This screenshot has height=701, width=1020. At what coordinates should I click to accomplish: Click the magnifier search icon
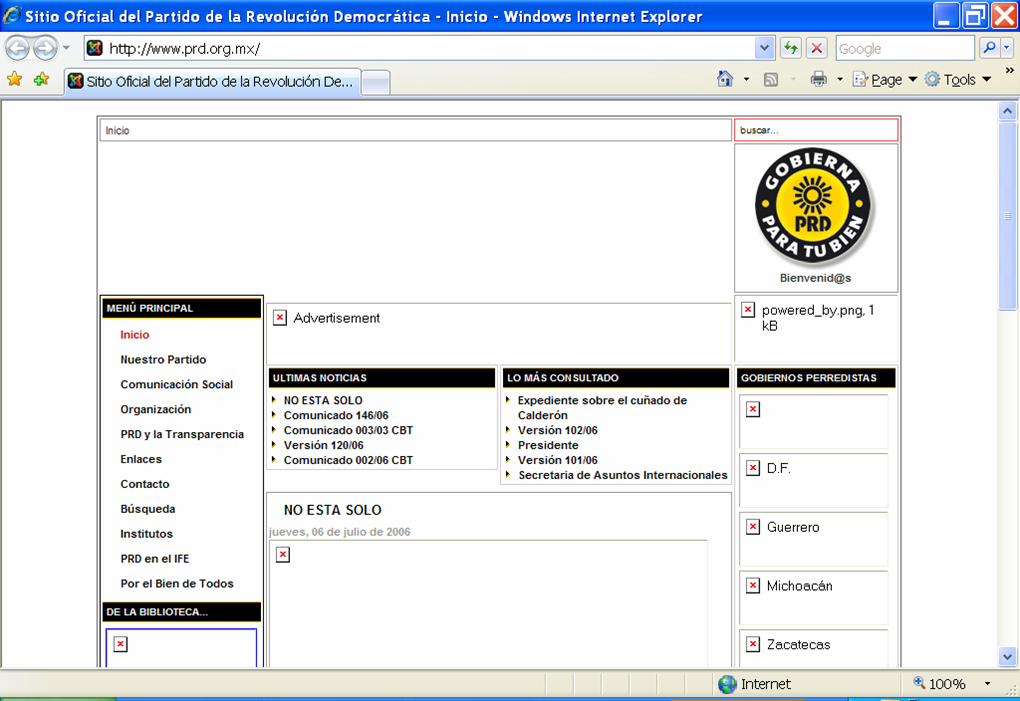pos(989,47)
